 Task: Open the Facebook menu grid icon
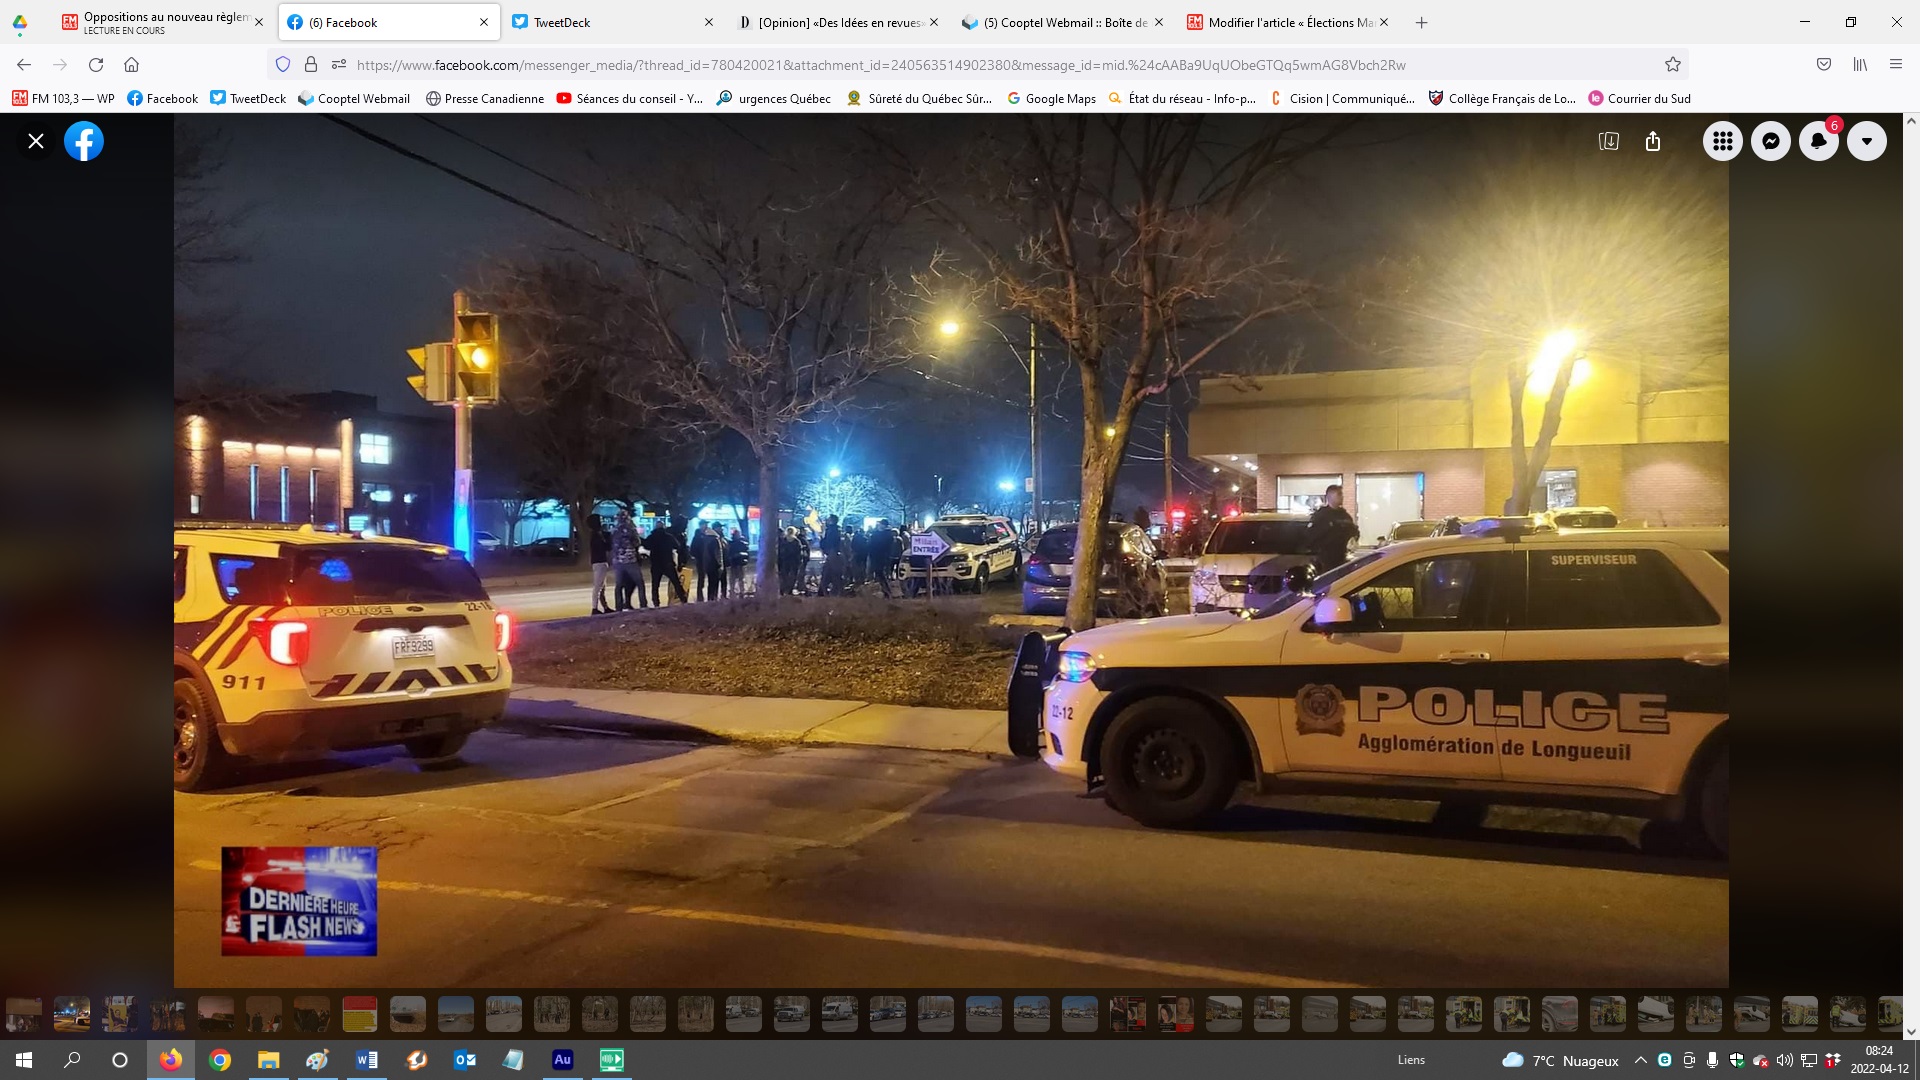pos(1722,141)
